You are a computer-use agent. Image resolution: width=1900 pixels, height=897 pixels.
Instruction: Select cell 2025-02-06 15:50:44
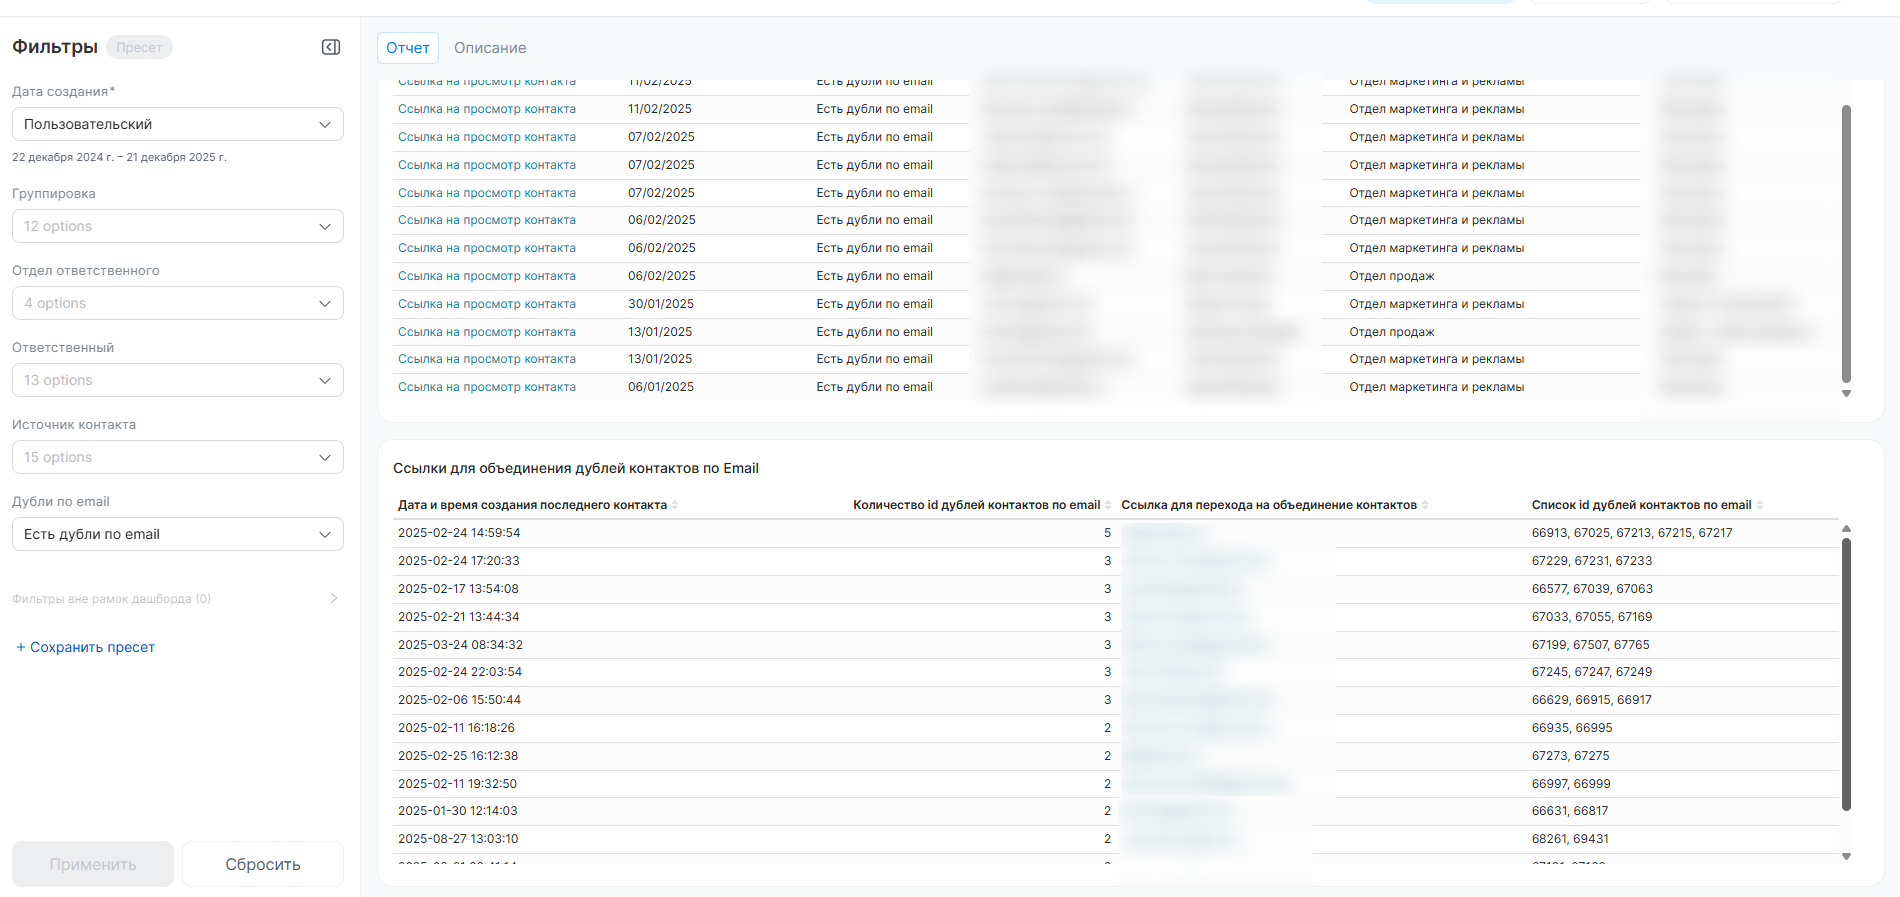click(x=459, y=700)
